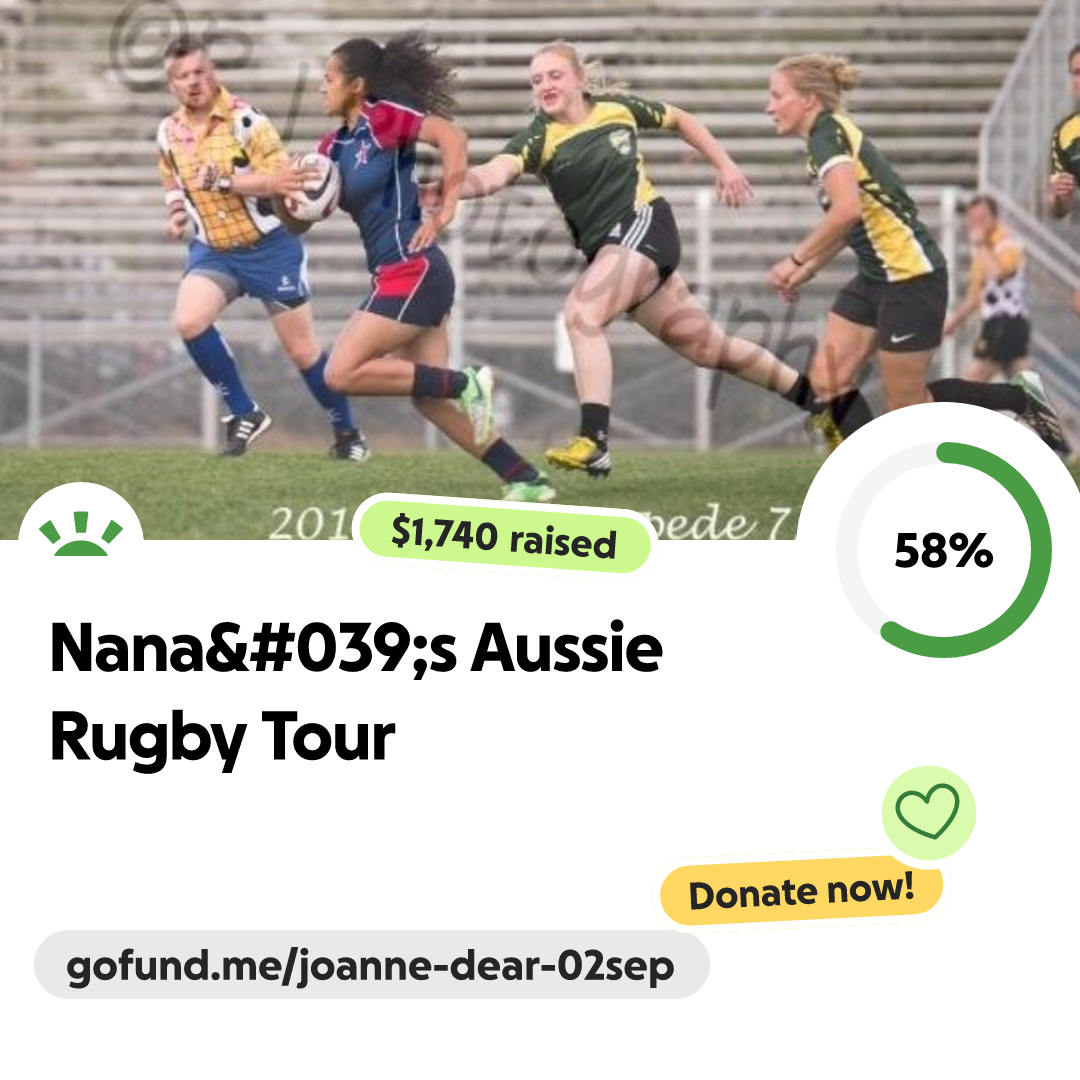Click the 58% progress label
The width and height of the screenshot is (1080, 1080).
point(944,550)
